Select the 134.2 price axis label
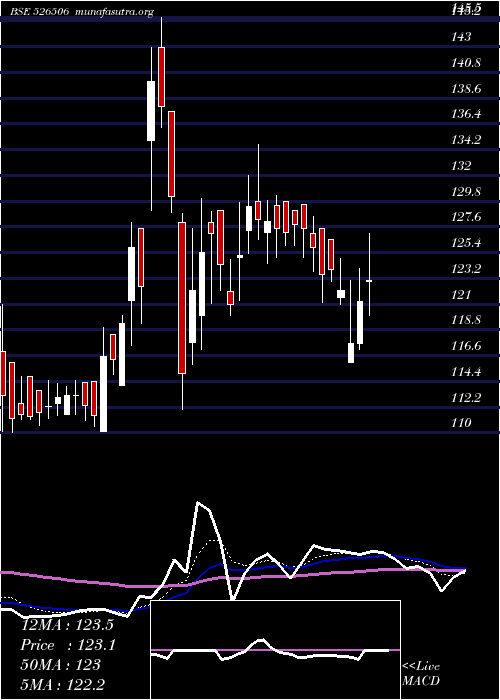The width and height of the screenshot is (500, 700). 466,140
